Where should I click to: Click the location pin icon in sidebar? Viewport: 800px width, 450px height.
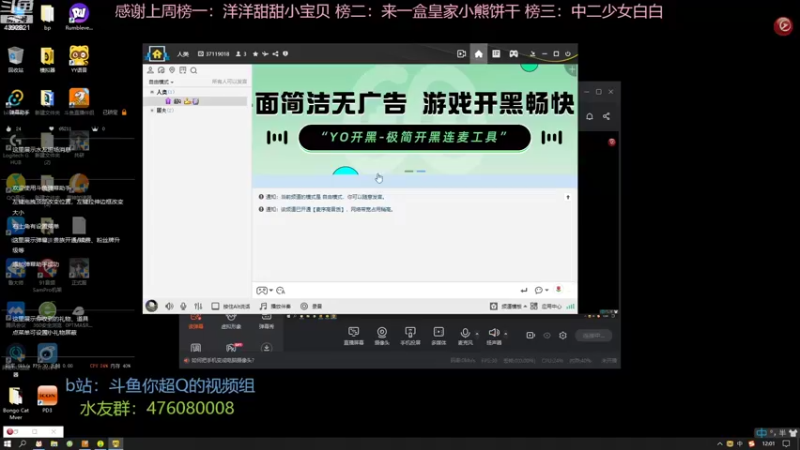pyautogui.click(x=172, y=70)
